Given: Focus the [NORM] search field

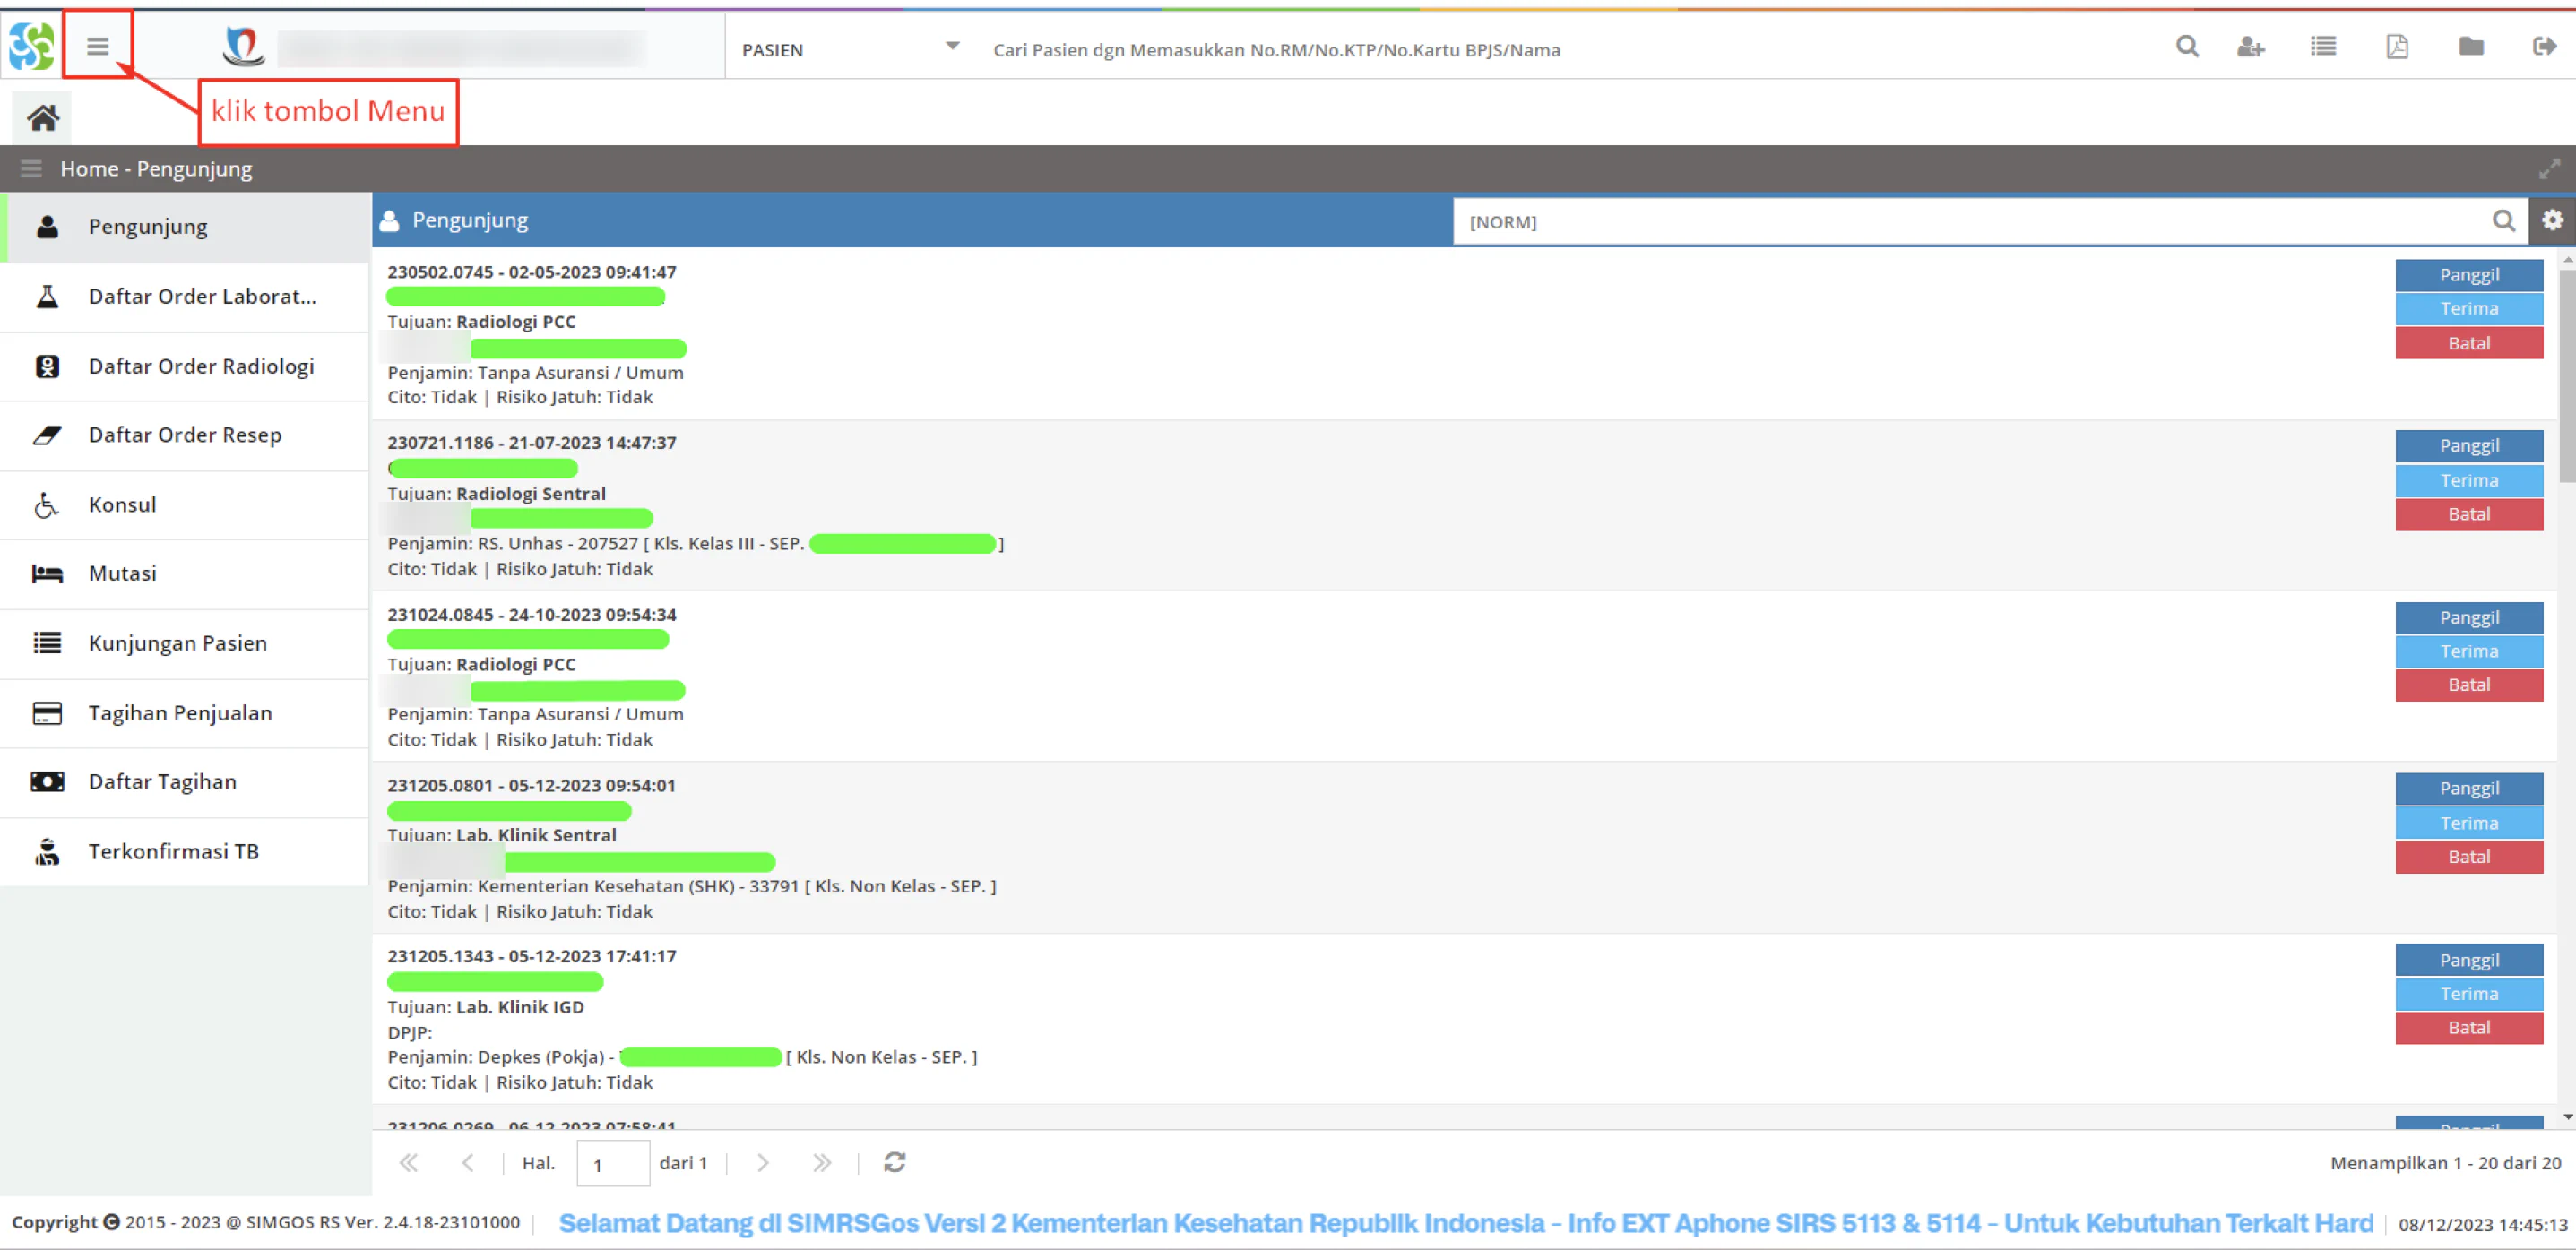Looking at the screenshot, I should coord(1975,222).
